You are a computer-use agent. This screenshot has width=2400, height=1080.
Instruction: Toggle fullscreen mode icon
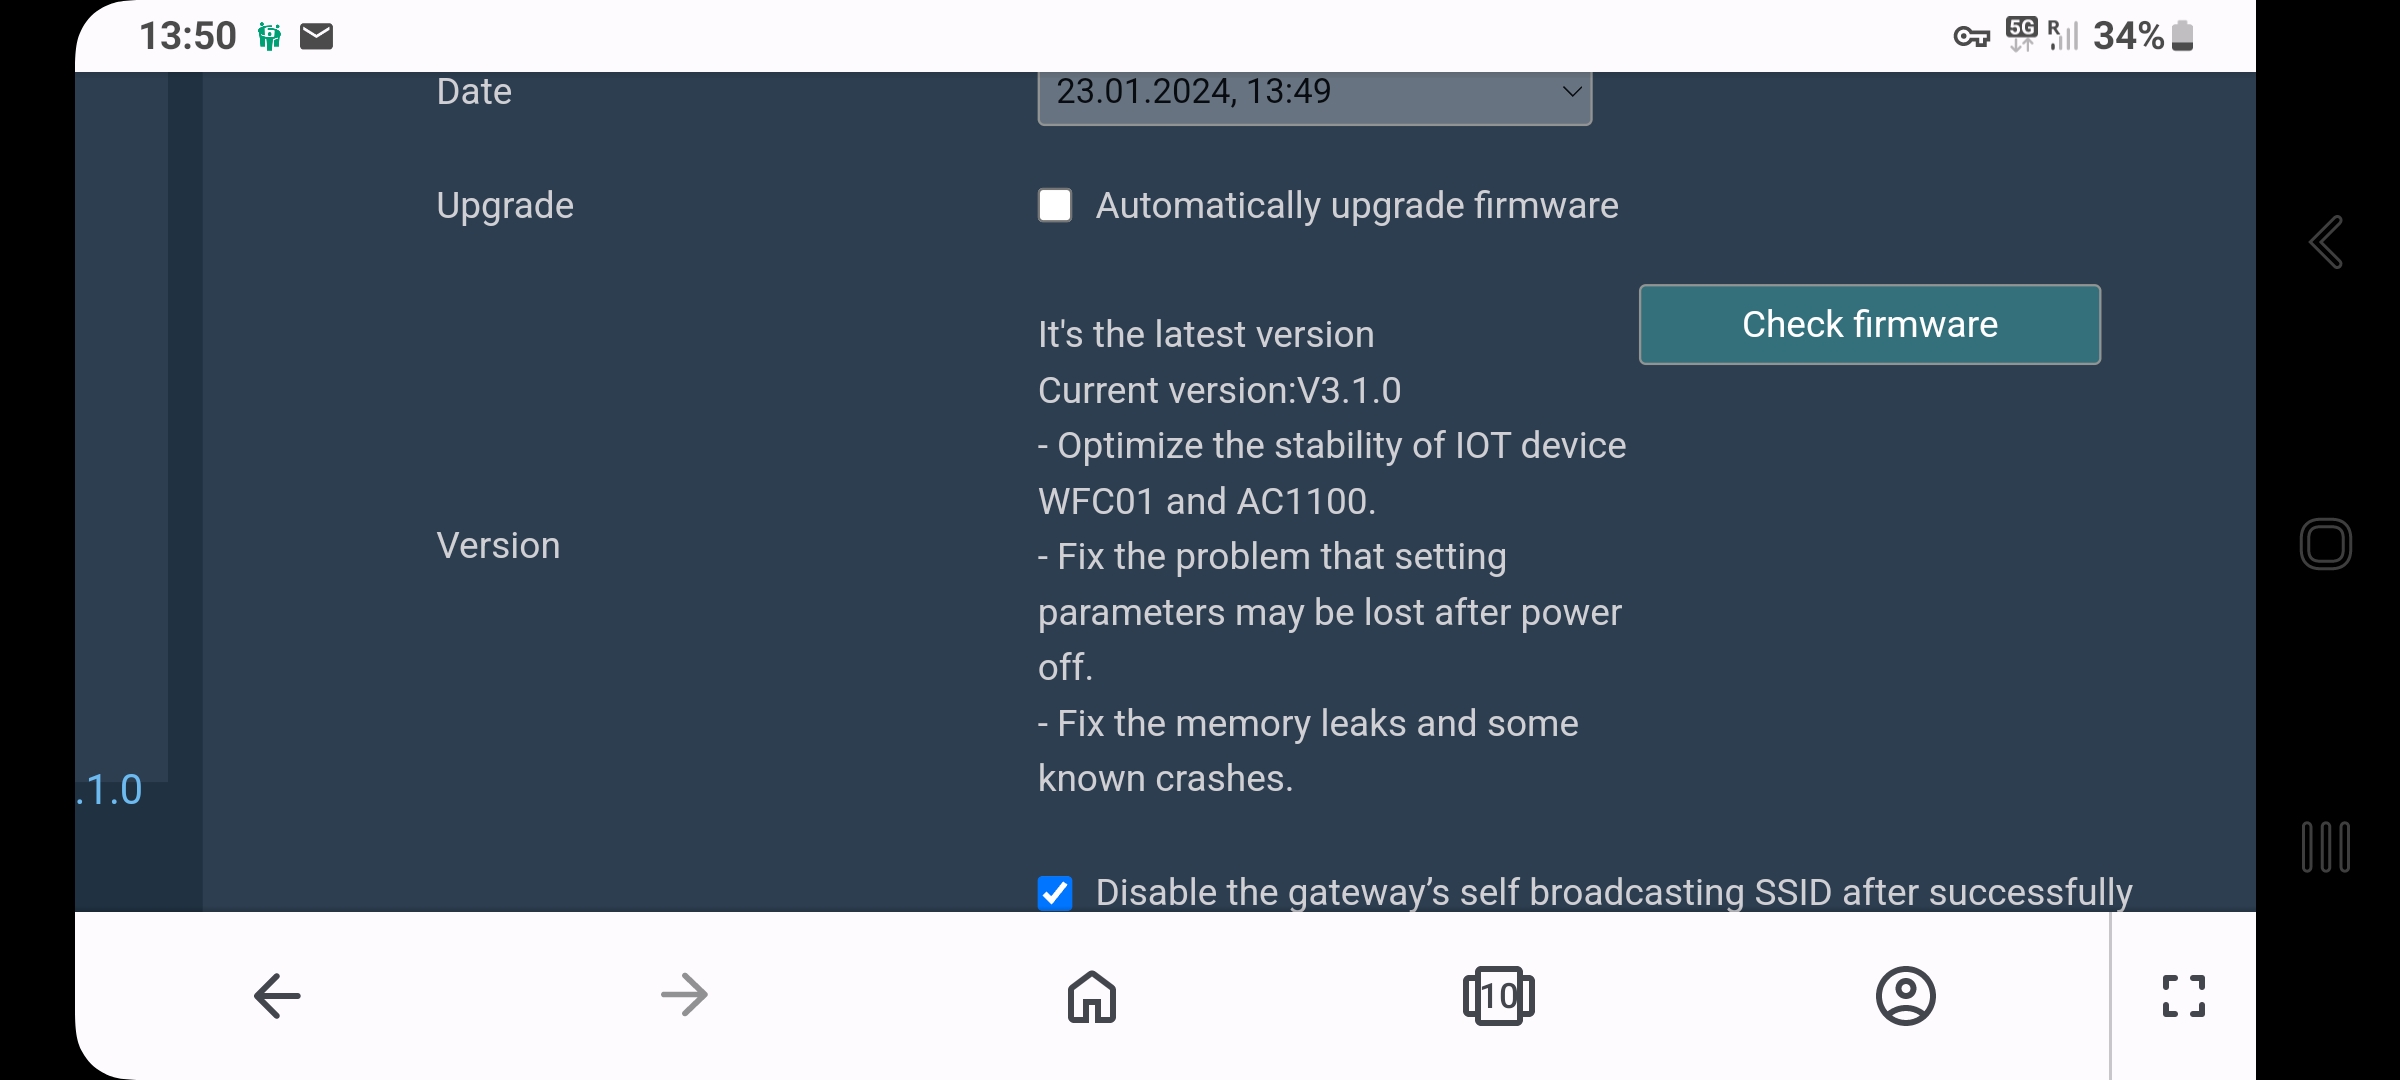click(2184, 996)
